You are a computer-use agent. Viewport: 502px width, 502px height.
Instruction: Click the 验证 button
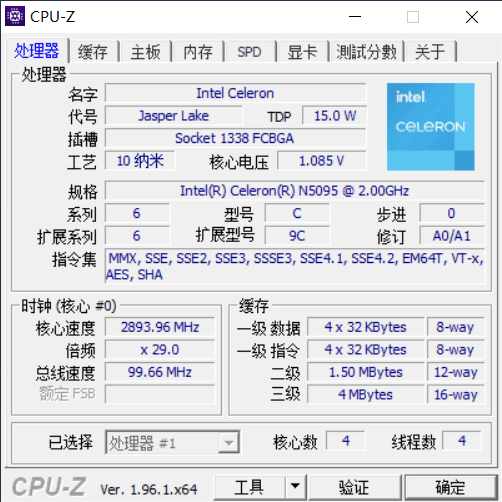(x=354, y=487)
